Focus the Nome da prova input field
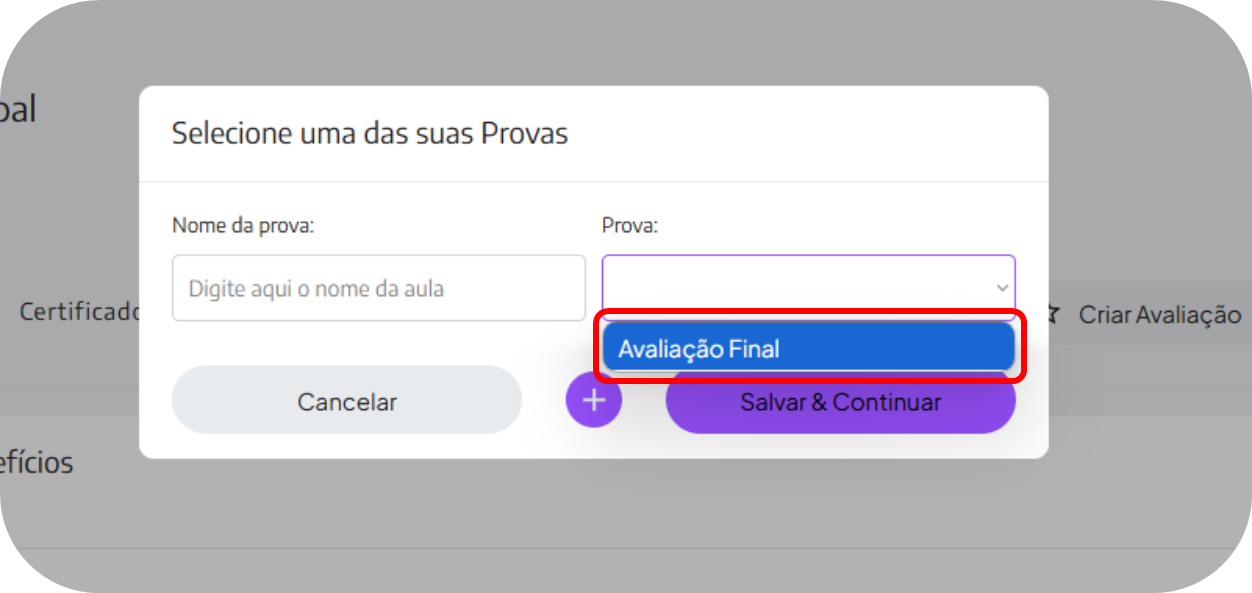 point(378,288)
